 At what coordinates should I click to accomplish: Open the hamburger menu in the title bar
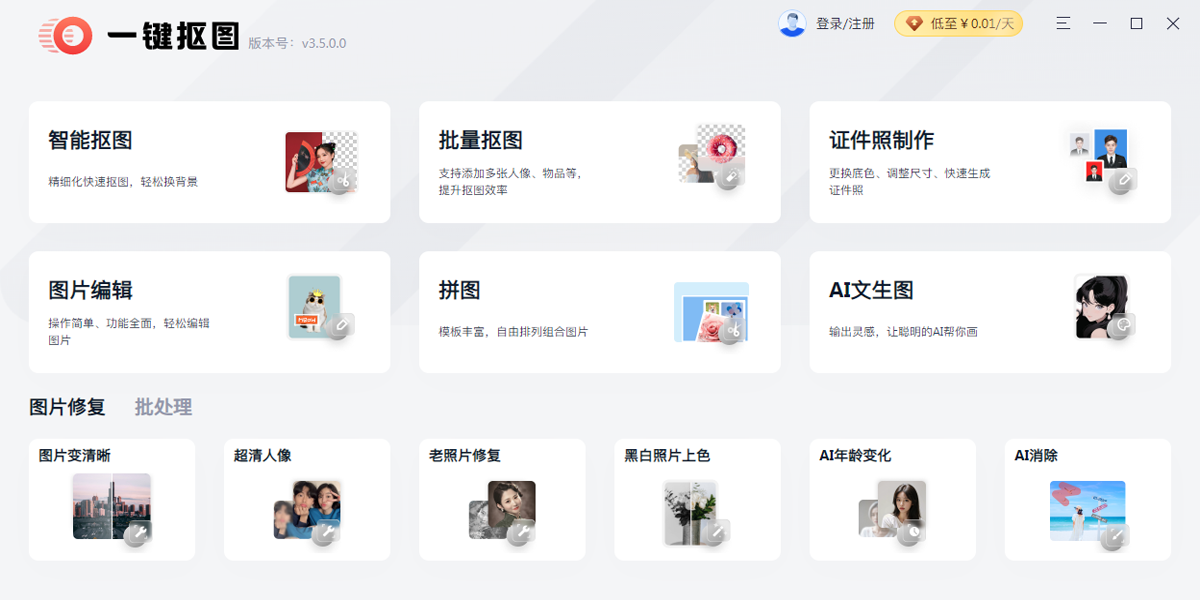point(1063,23)
